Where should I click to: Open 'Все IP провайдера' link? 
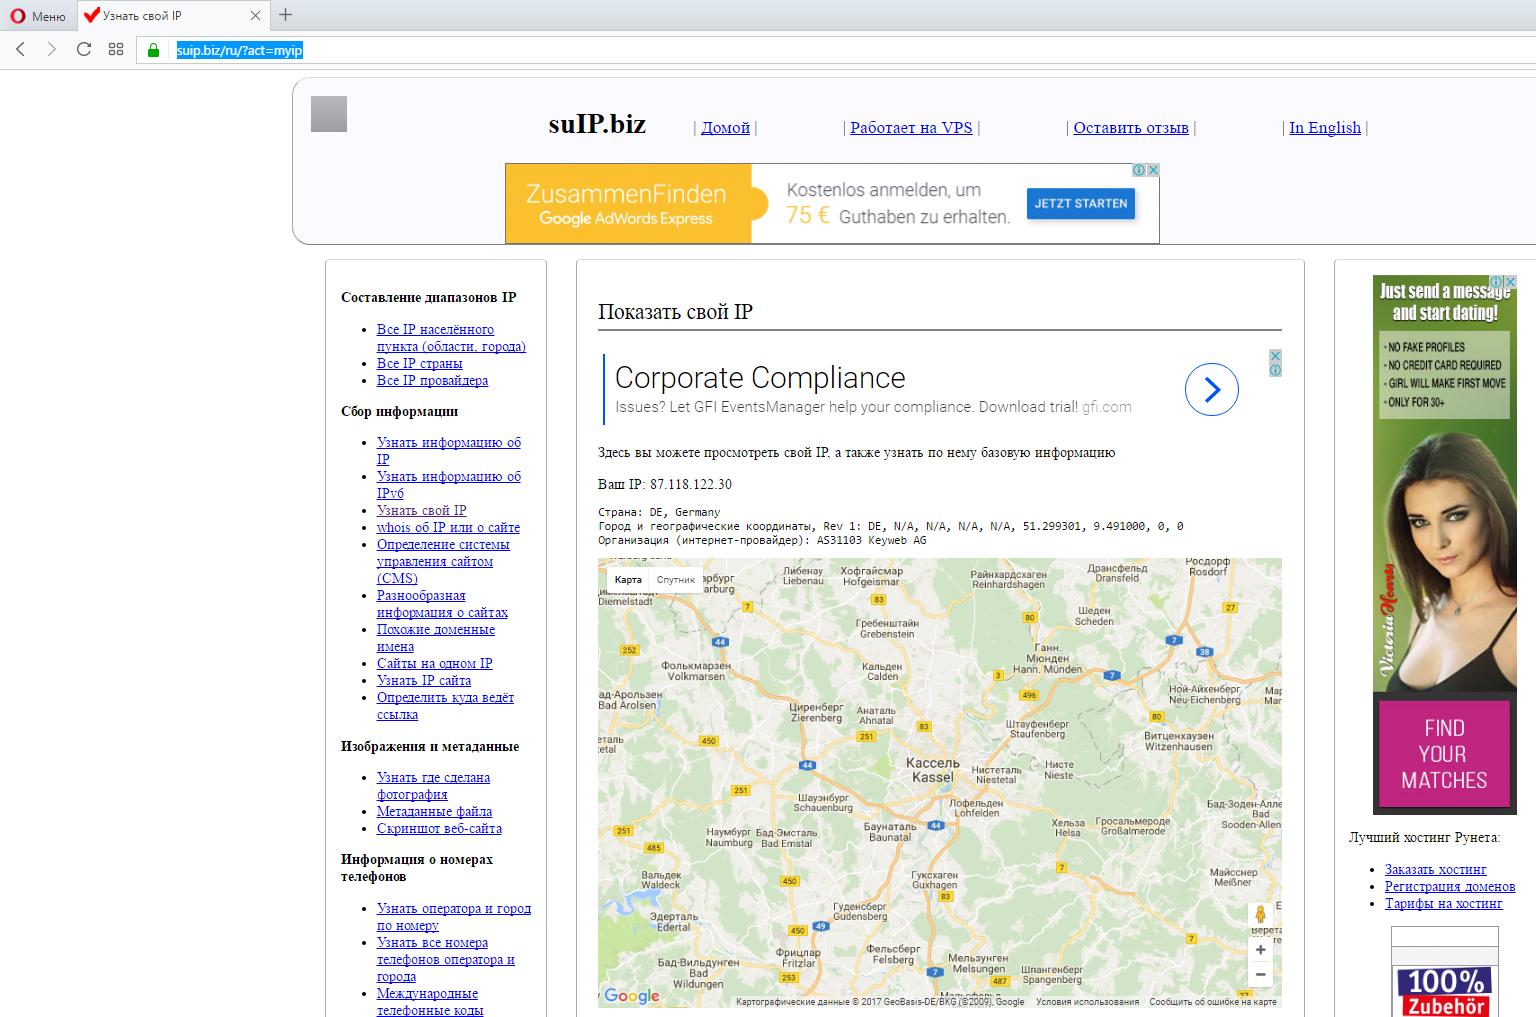[432, 380]
